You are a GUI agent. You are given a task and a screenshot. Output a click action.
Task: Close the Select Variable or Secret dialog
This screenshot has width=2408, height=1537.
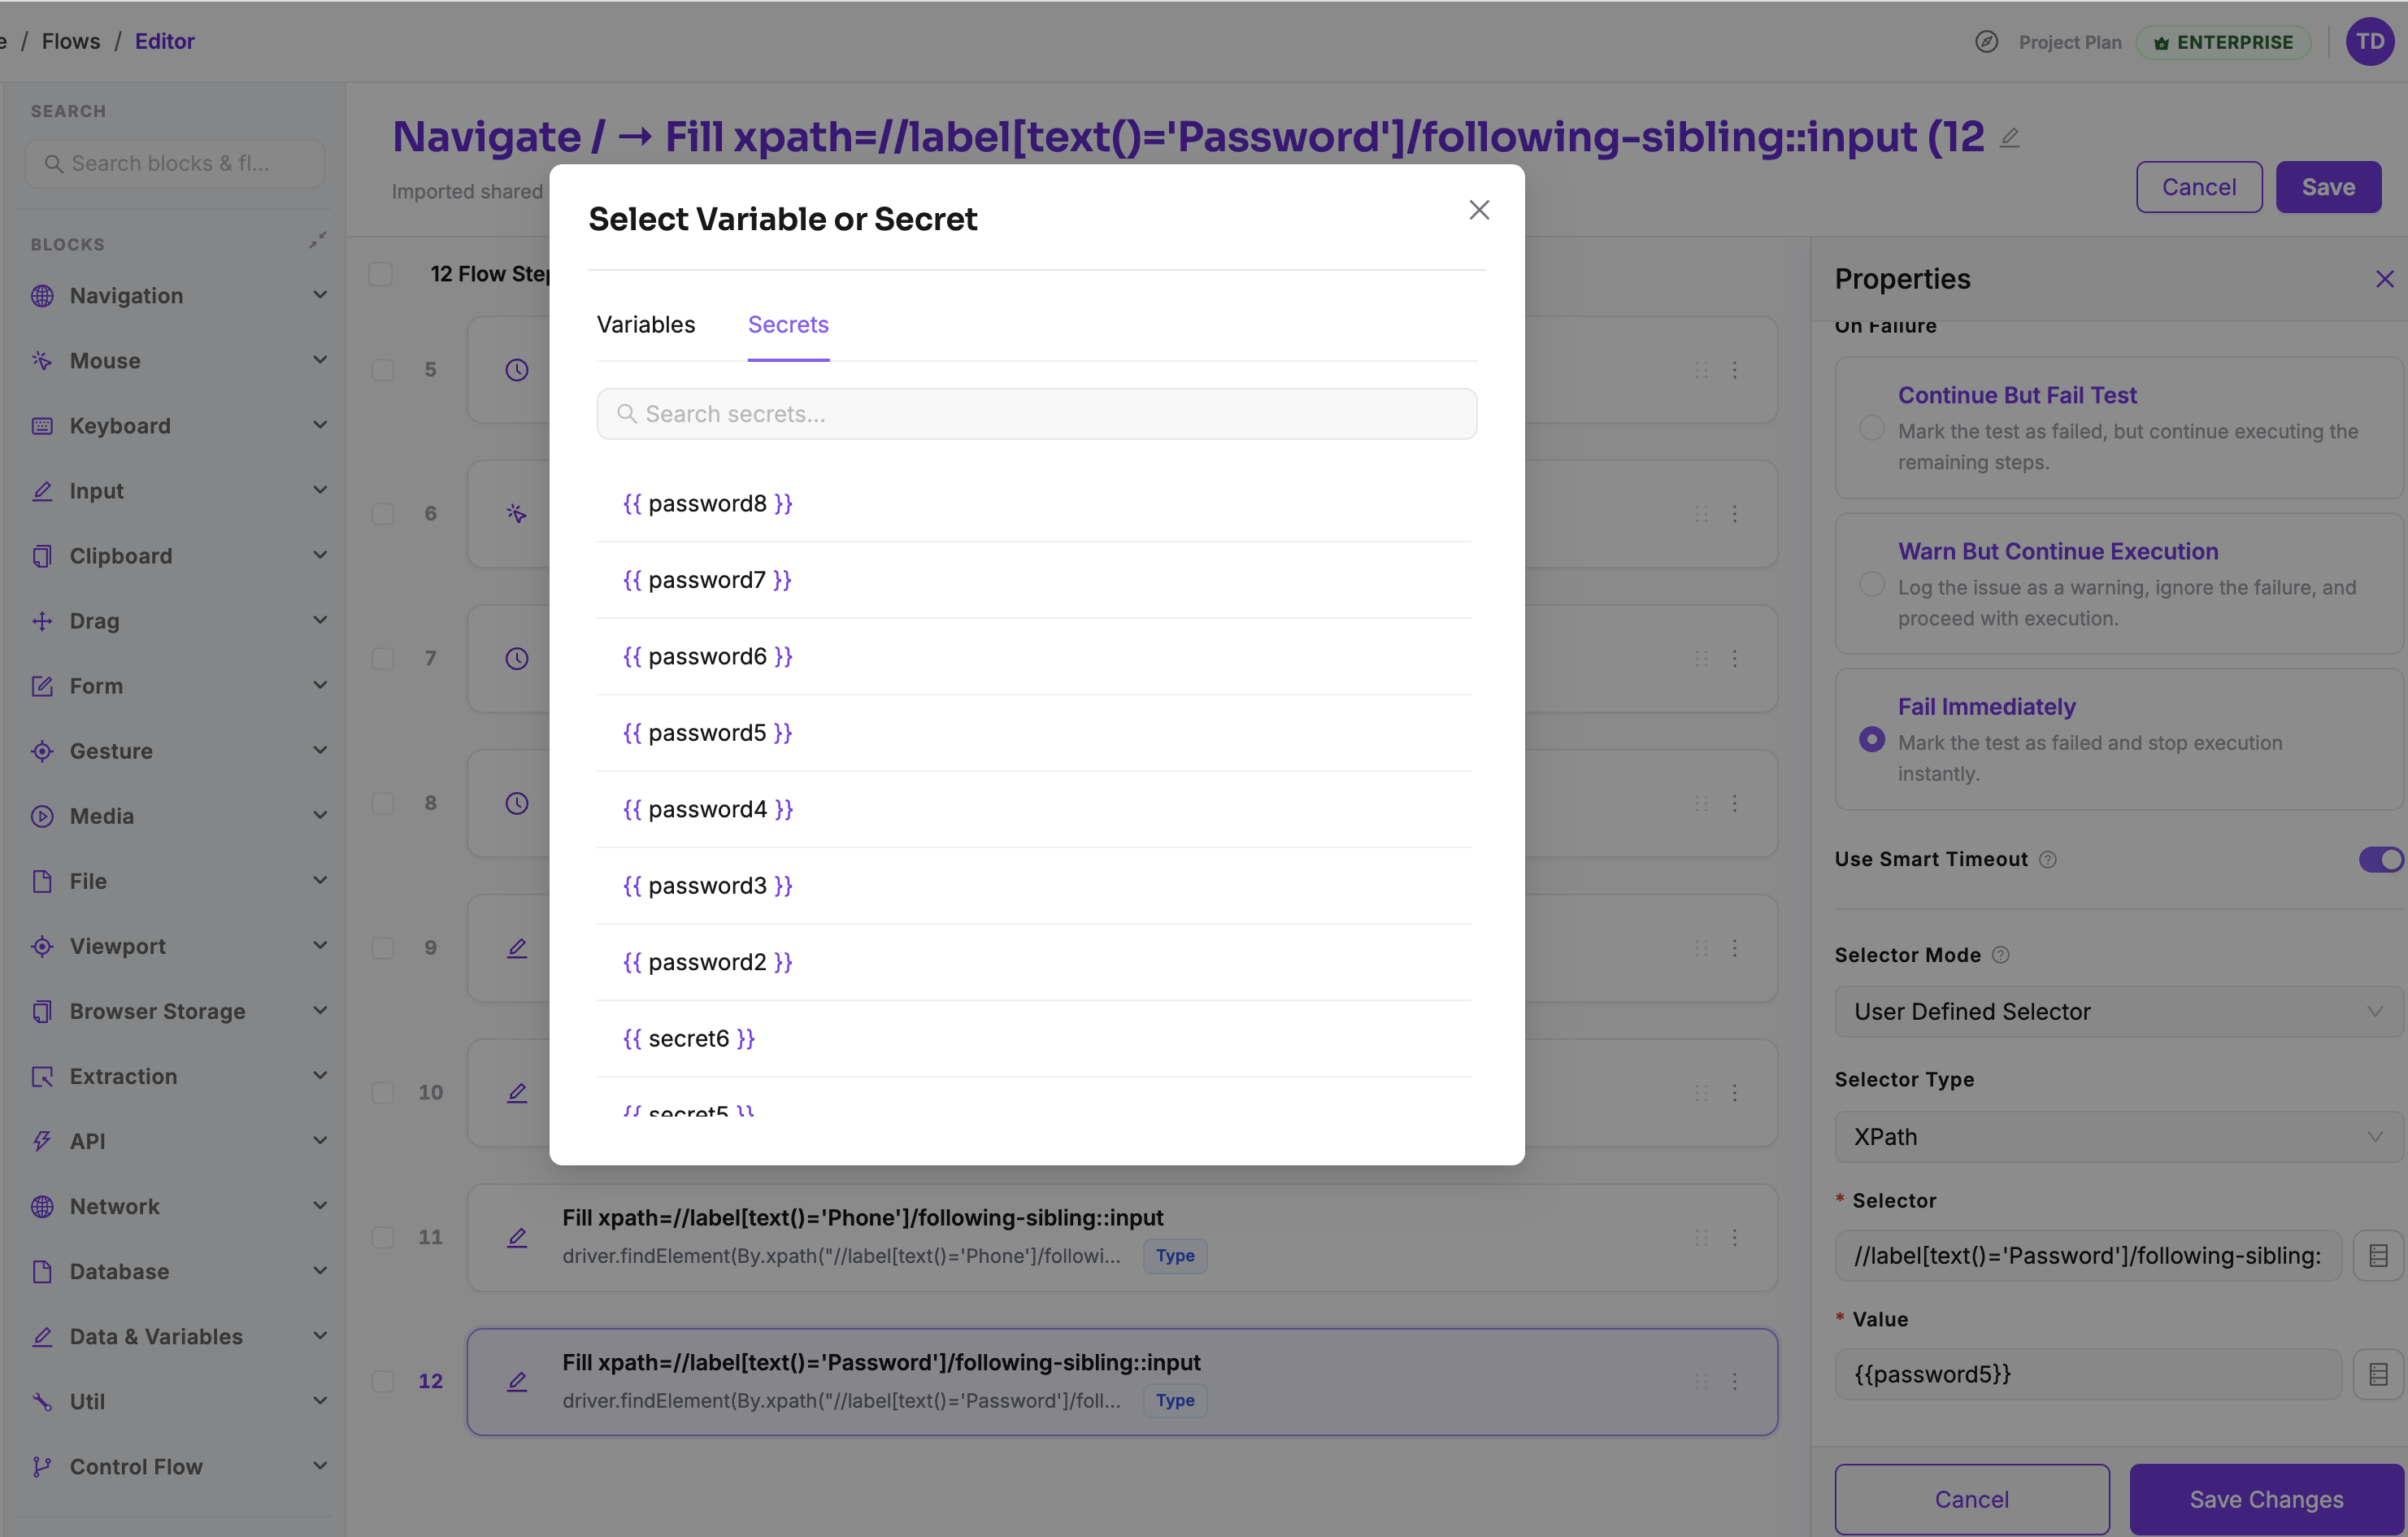click(1479, 210)
